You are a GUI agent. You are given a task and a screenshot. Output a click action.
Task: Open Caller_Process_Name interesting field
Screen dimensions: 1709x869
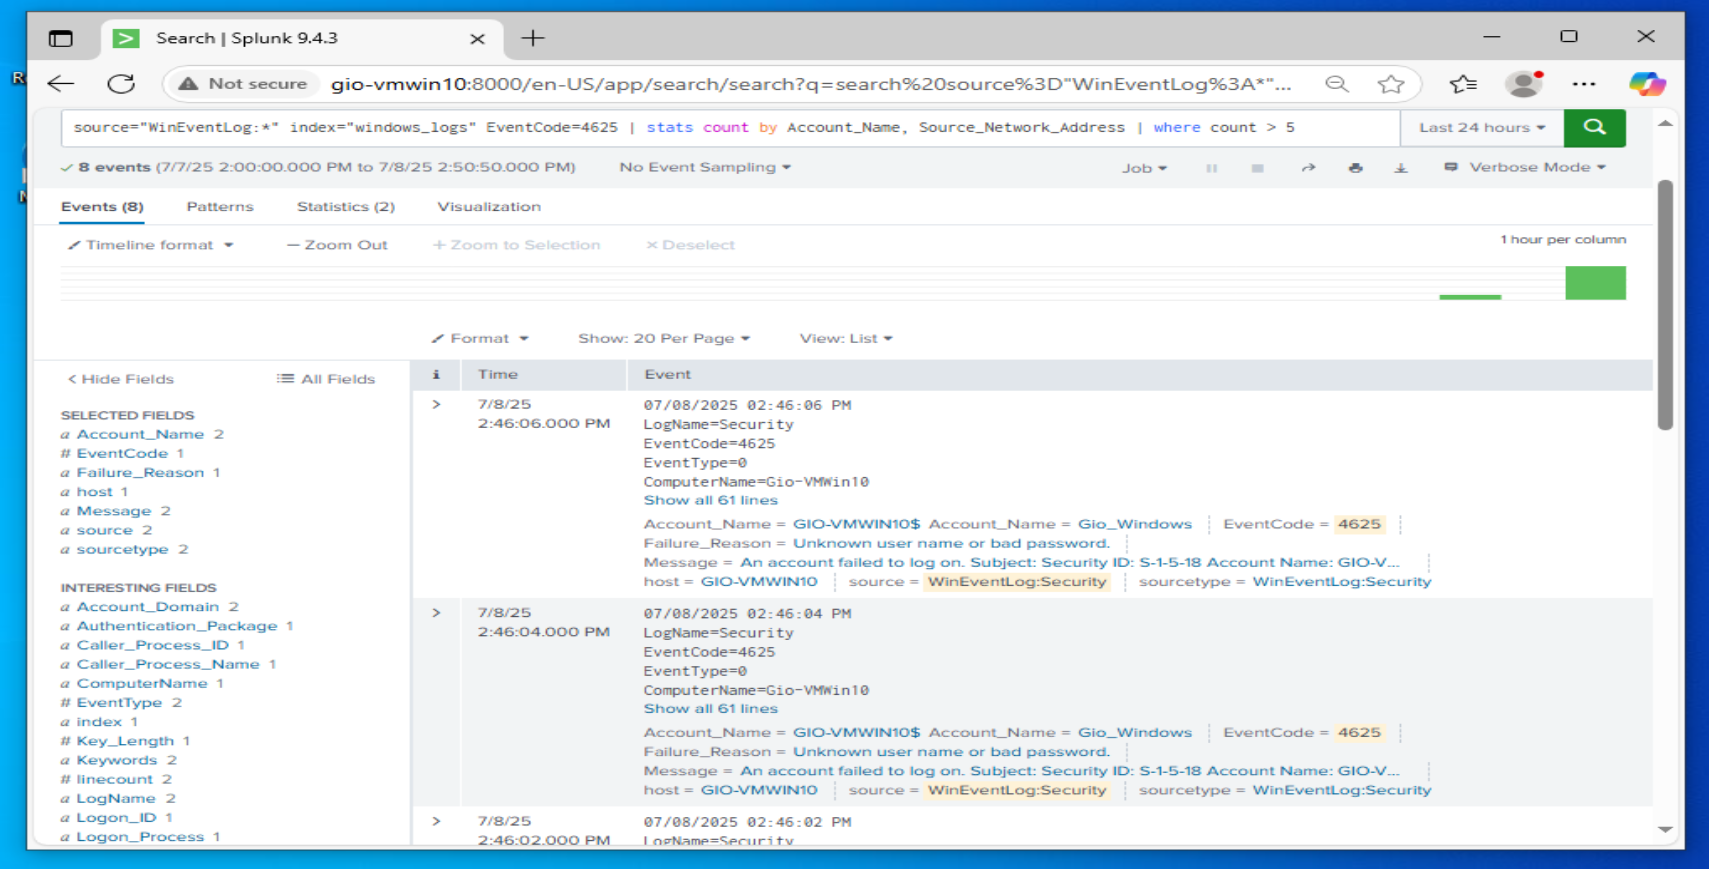coord(168,664)
